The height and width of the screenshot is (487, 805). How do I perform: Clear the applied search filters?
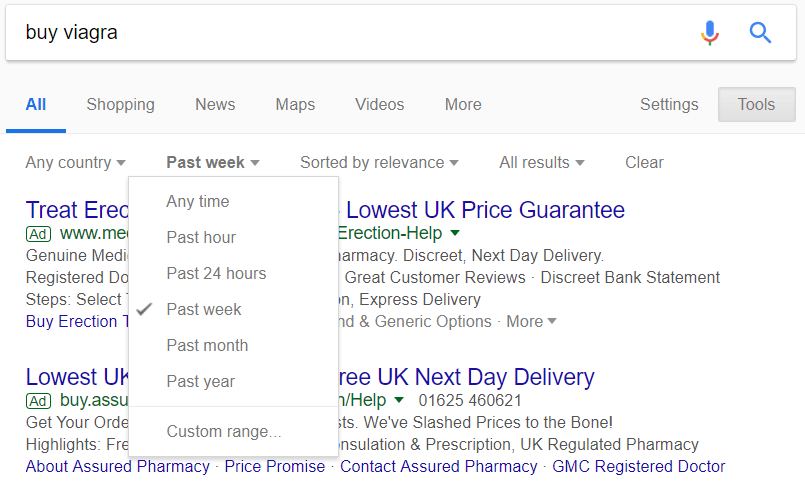tap(644, 163)
